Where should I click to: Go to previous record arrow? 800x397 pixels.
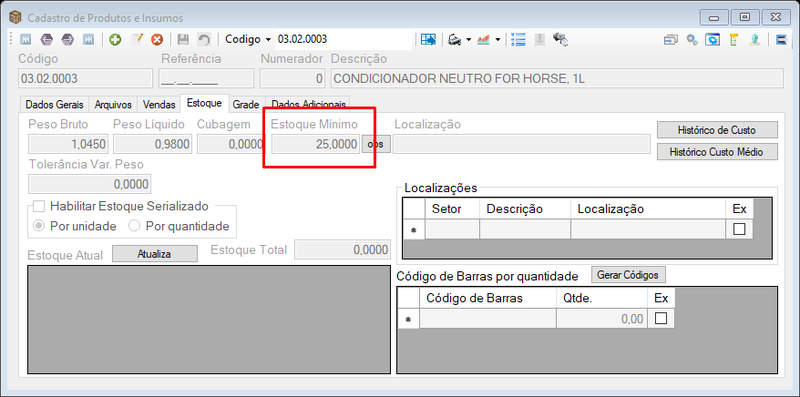46,39
